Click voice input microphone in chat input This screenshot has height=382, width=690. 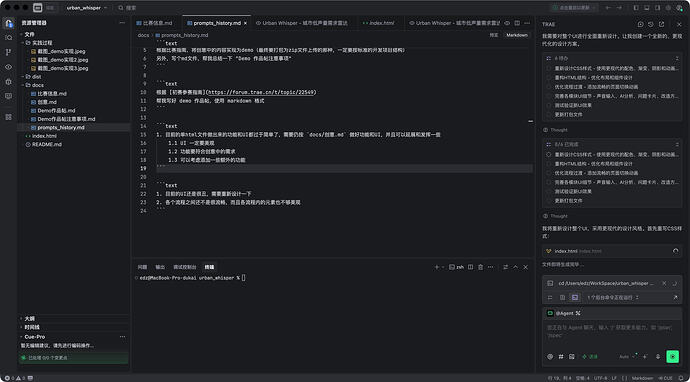(658, 357)
